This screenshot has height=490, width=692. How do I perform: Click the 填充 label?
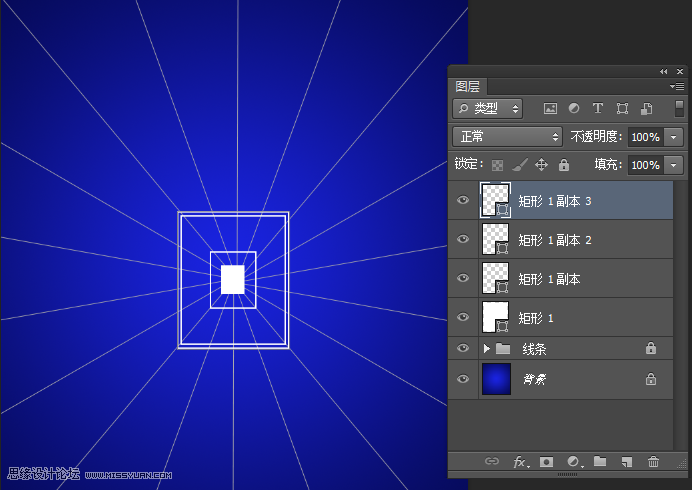[608, 165]
